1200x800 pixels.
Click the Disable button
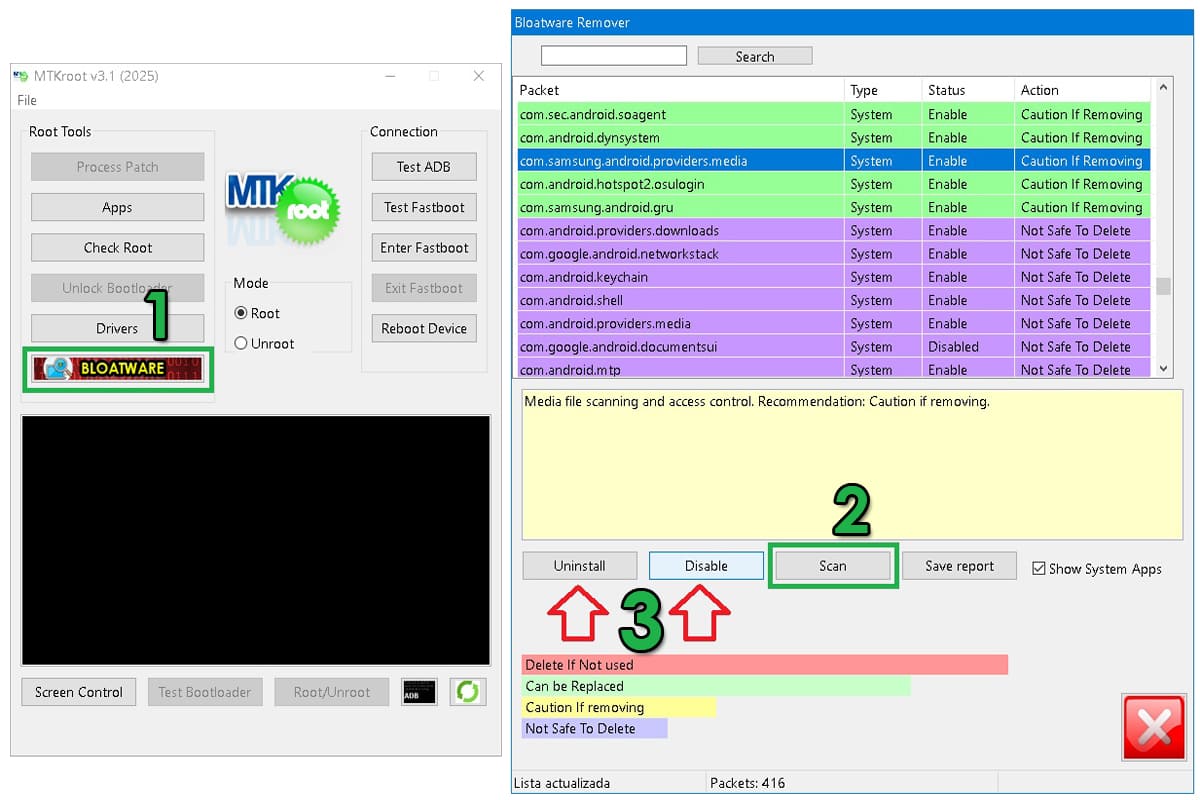coord(706,566)
